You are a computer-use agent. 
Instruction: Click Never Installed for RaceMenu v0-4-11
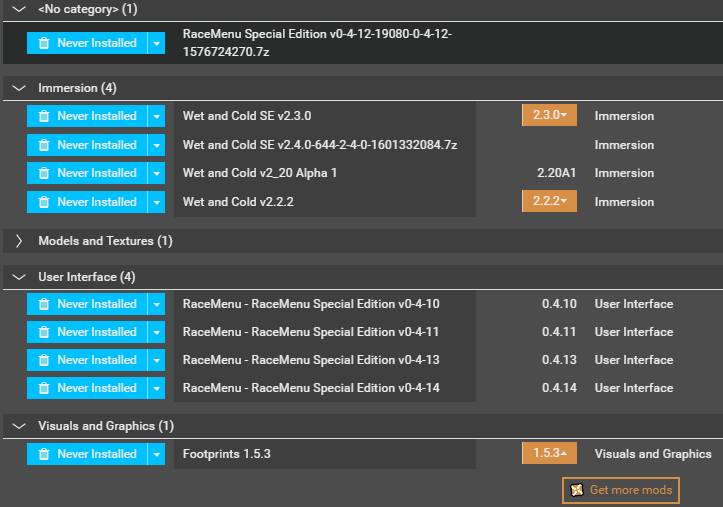coord(87,332)
